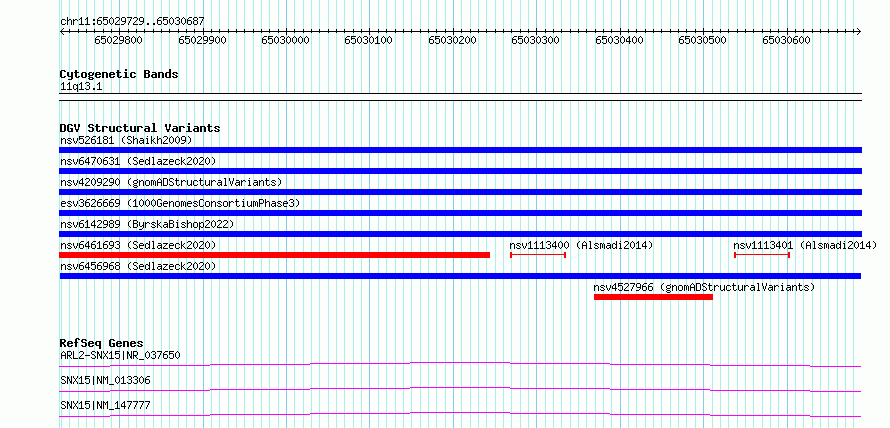Click the magenta line for SNX15|NM_013306
The width and height of the screenshot is (890, 428).
460,389
